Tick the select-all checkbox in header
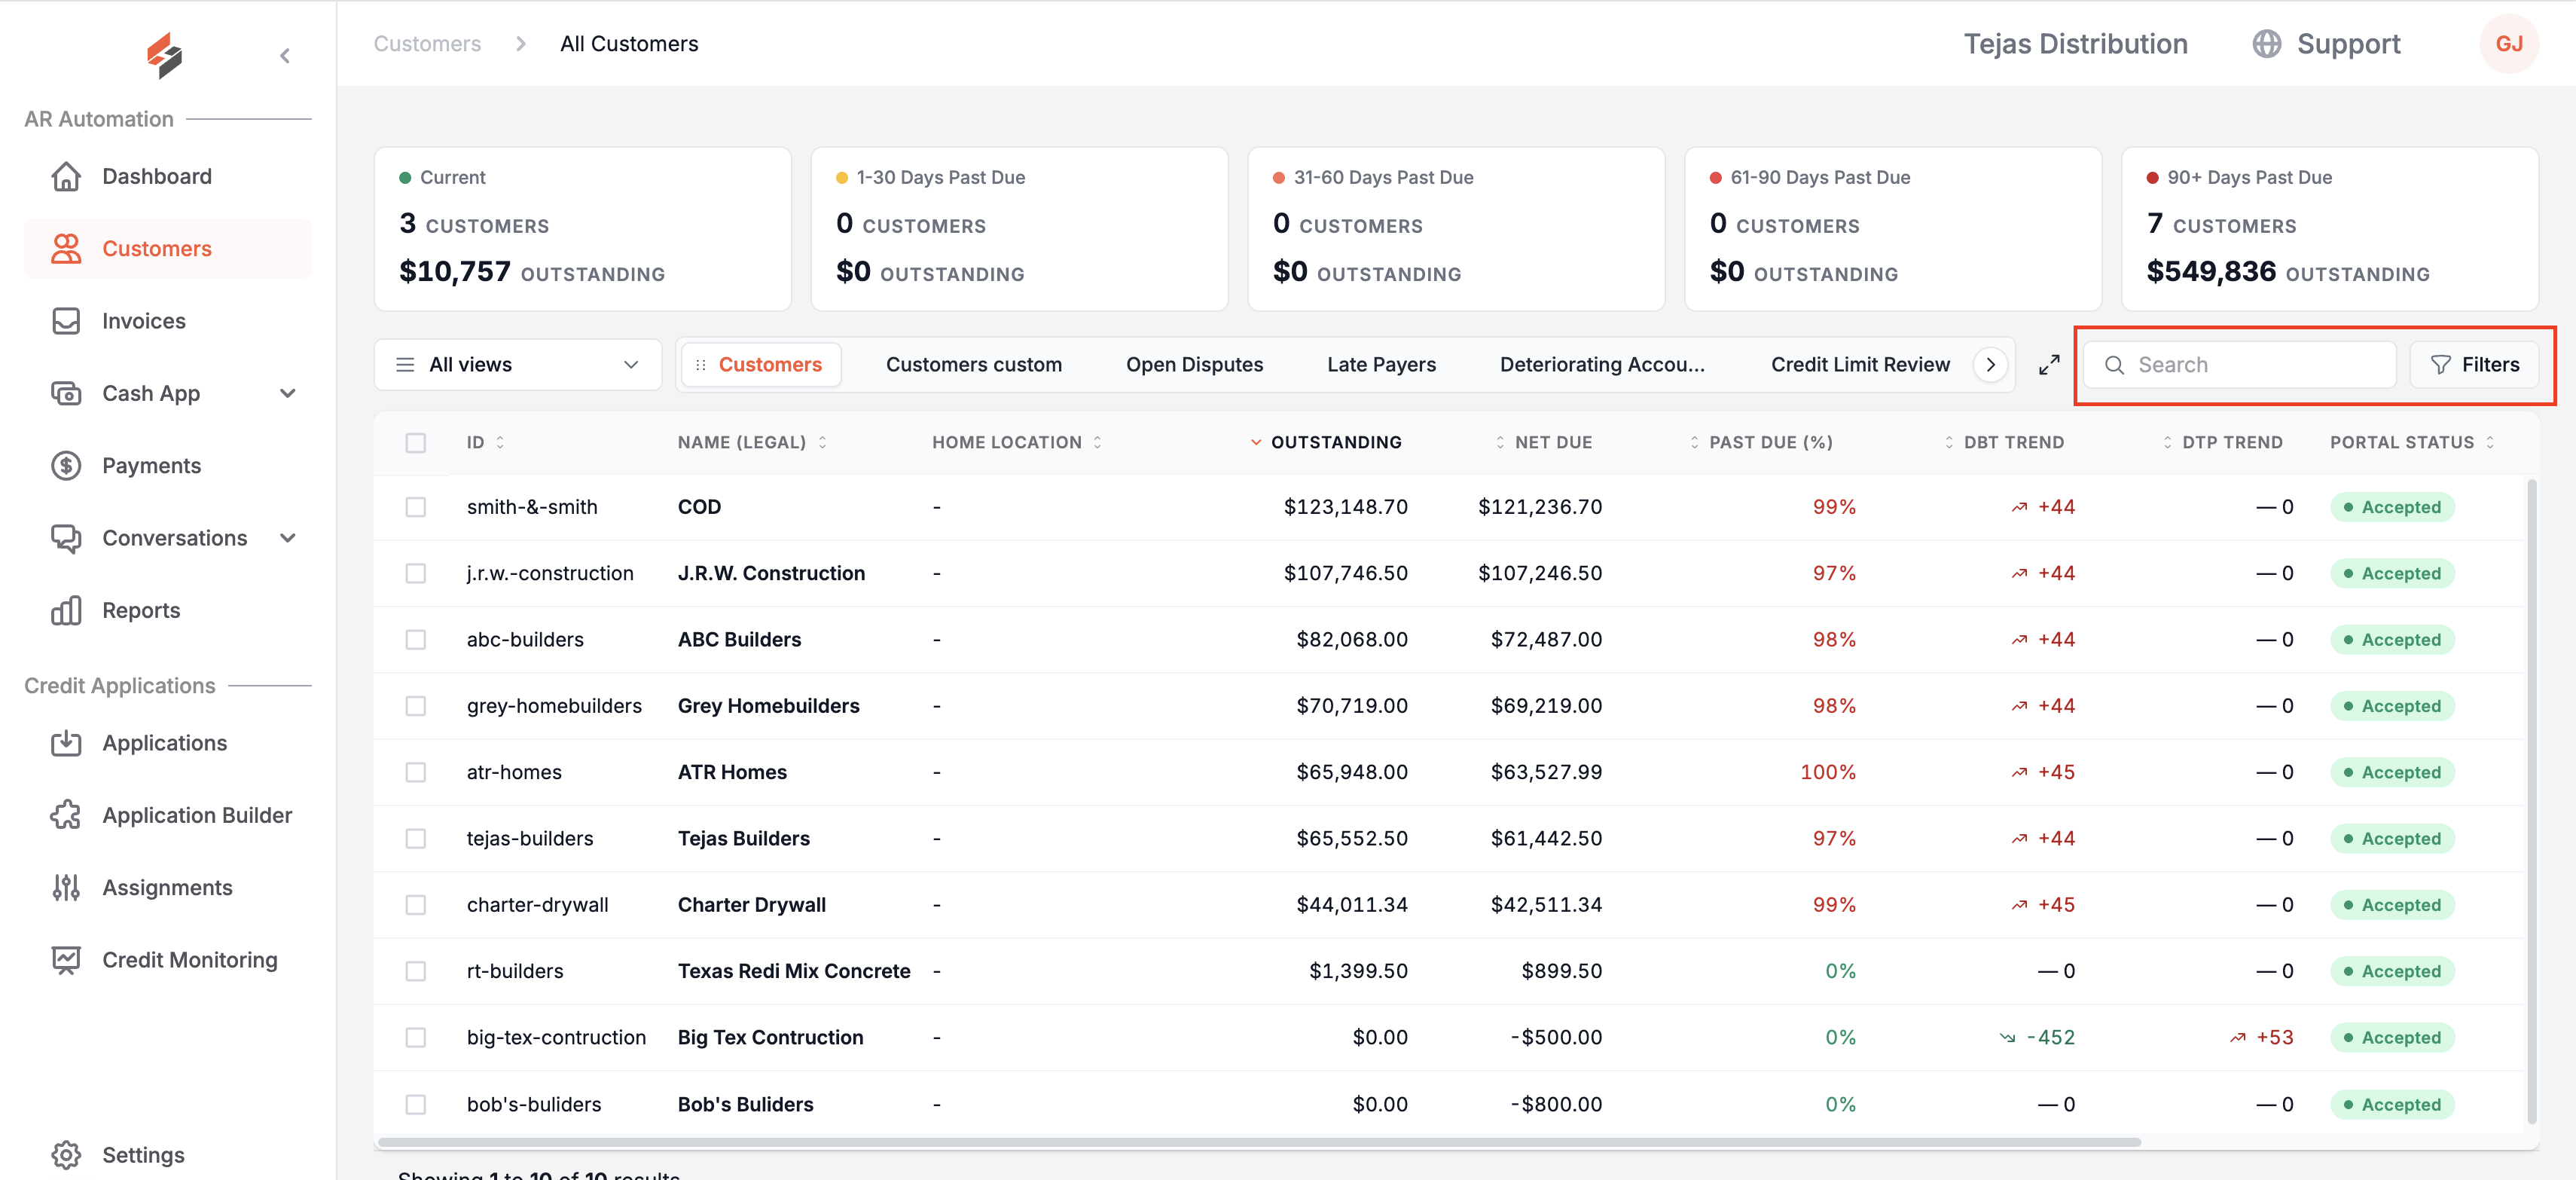The height and width of the screenshot is (1180, 2576). (416, 443)
